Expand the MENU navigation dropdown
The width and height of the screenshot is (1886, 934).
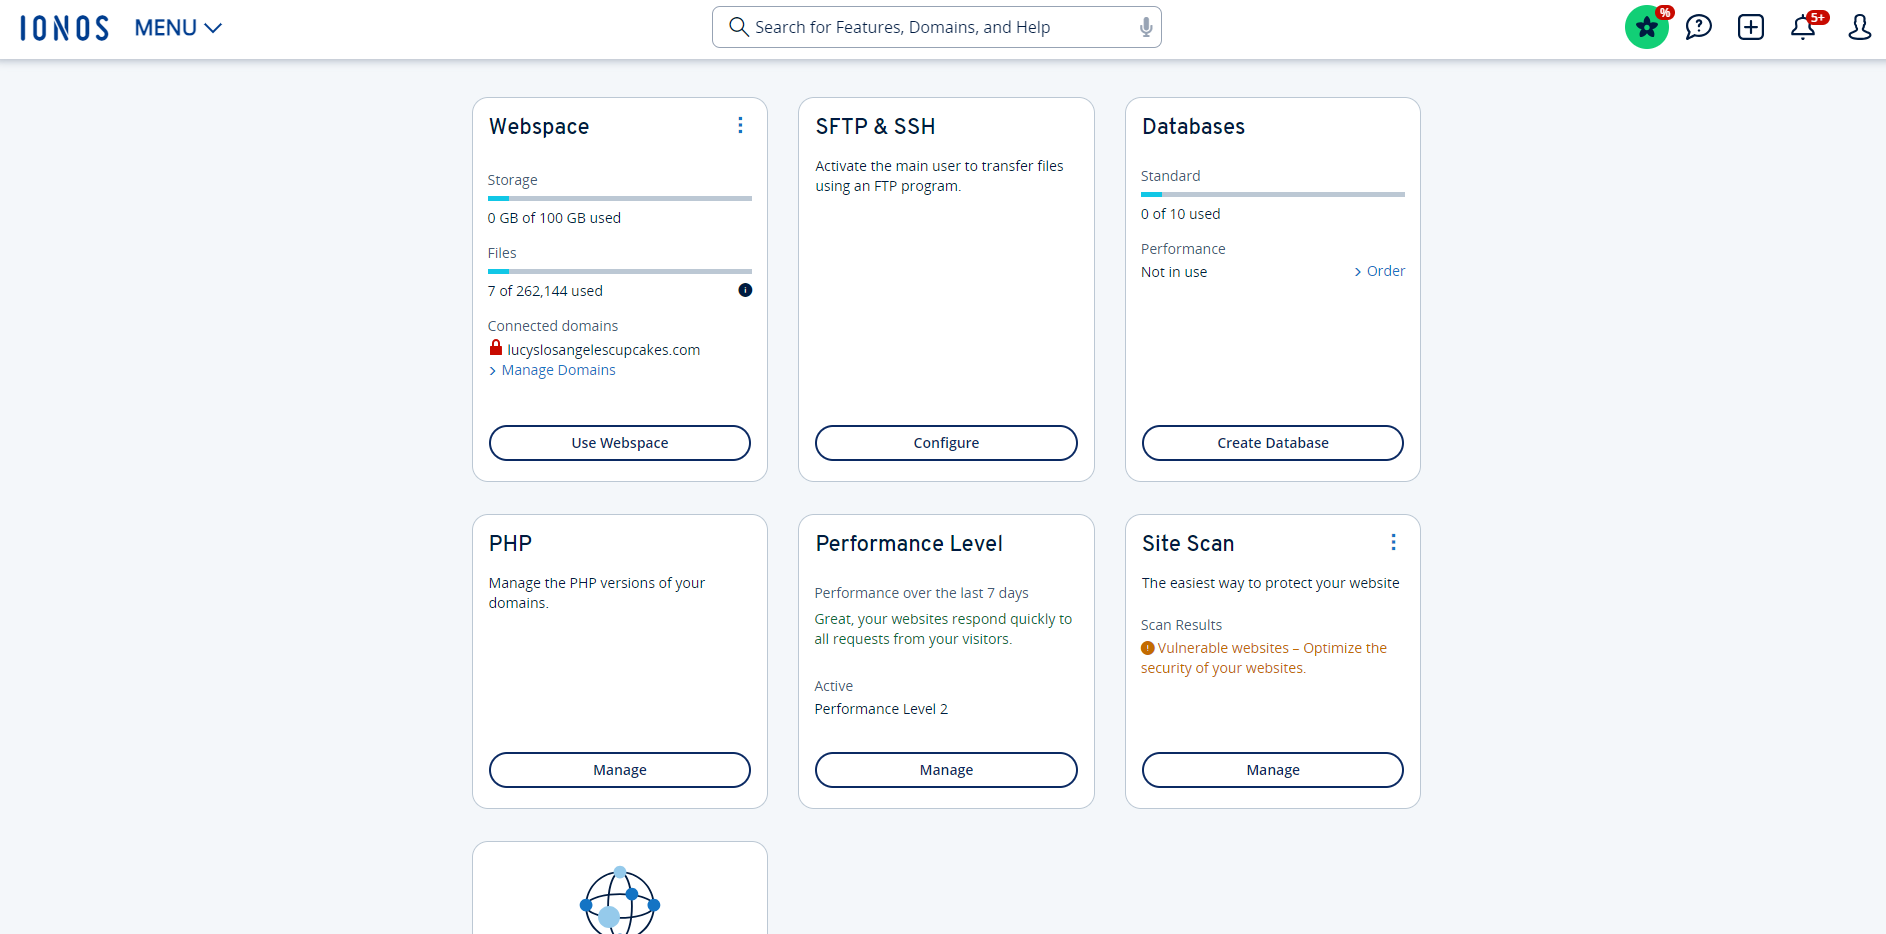click(x=177, y=27)
